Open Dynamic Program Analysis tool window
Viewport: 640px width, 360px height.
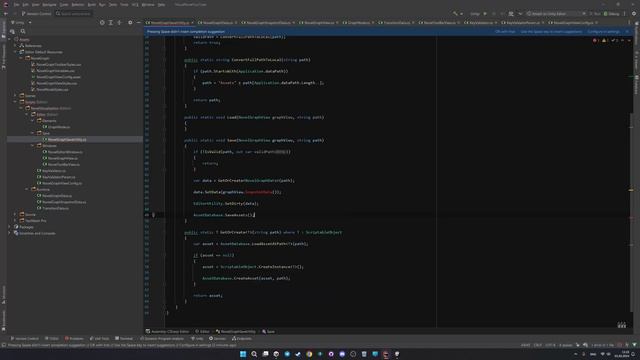tap(162, 338)
